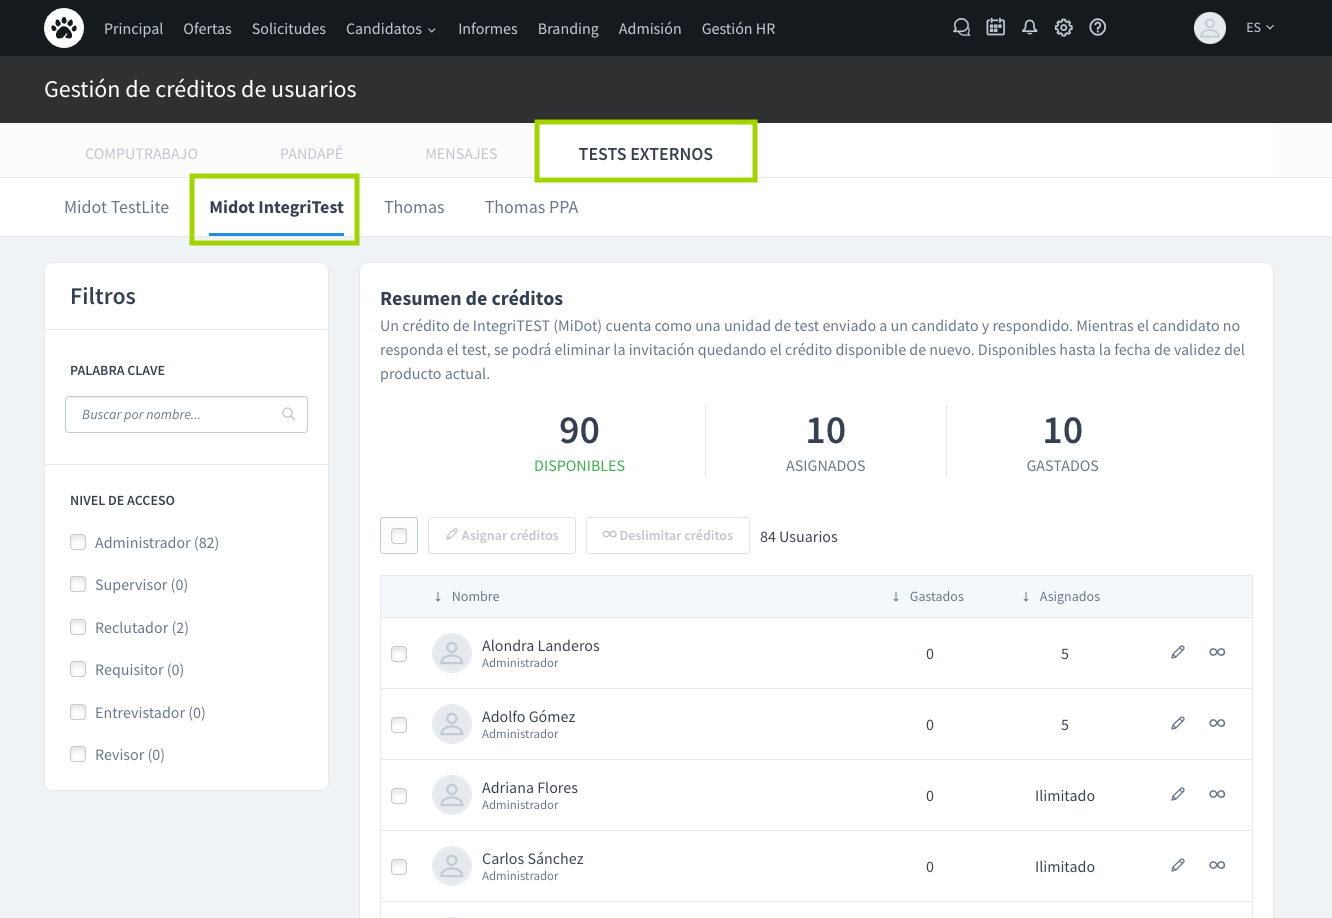Image resolution: width=1332 pixels, height=918 pixels.
Task: Select Adriana Flores row checkbox
Action: (399, 796)
